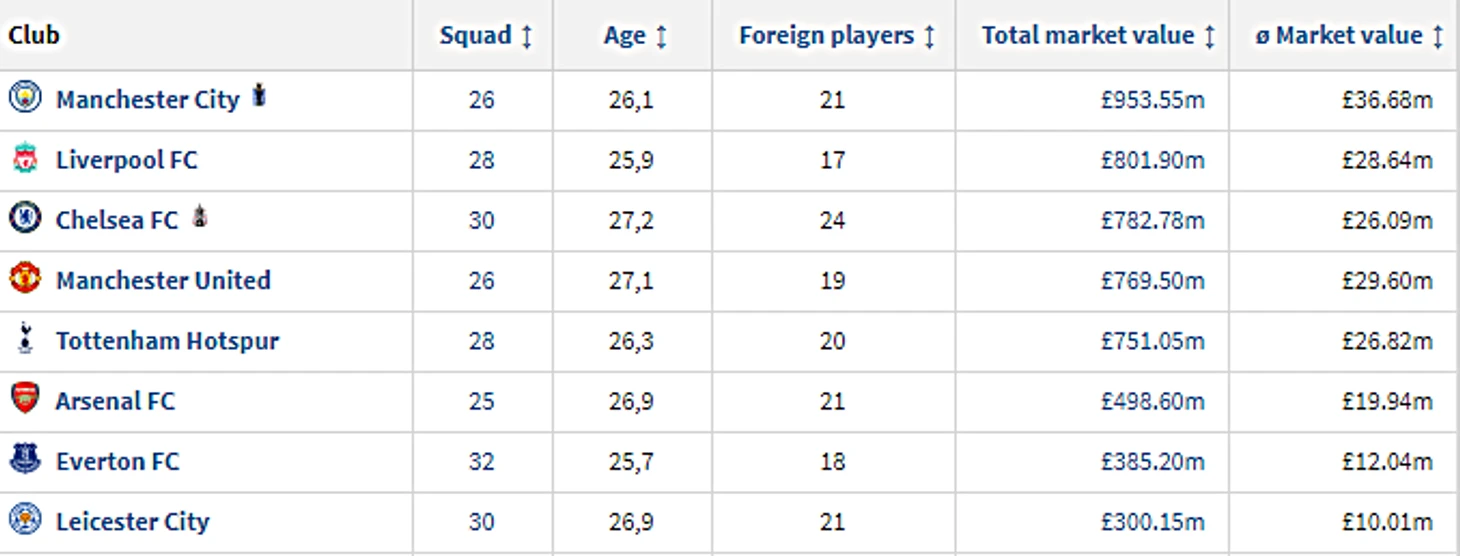
Task: Click the Arsenal FC club crest
Action: tap(25, 399)
